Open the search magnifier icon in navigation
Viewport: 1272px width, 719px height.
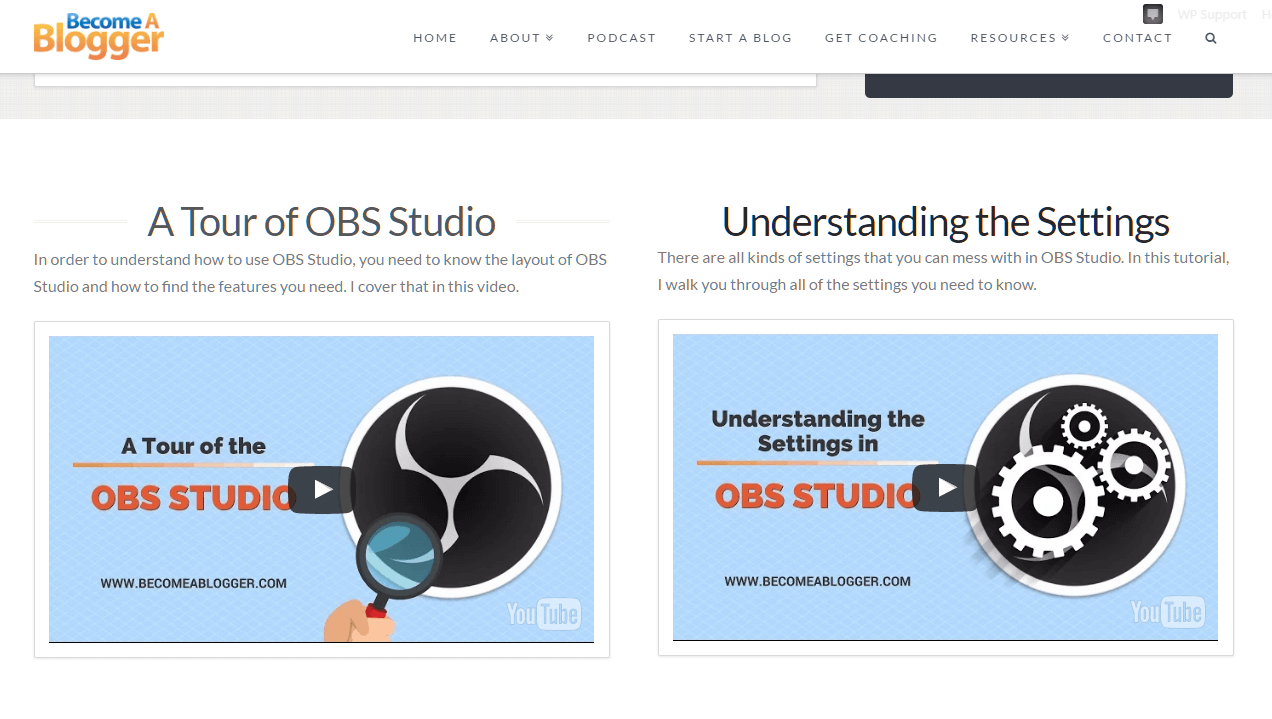pyautogui.click(x=1211, y=38)
